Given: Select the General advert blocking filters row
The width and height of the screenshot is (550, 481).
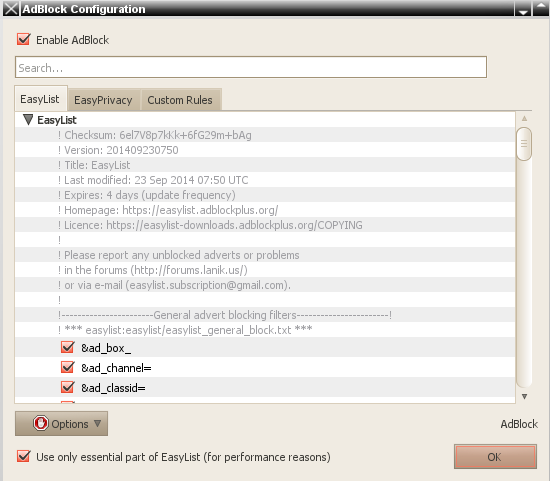Looking at the screenshot, I should 265,315.
